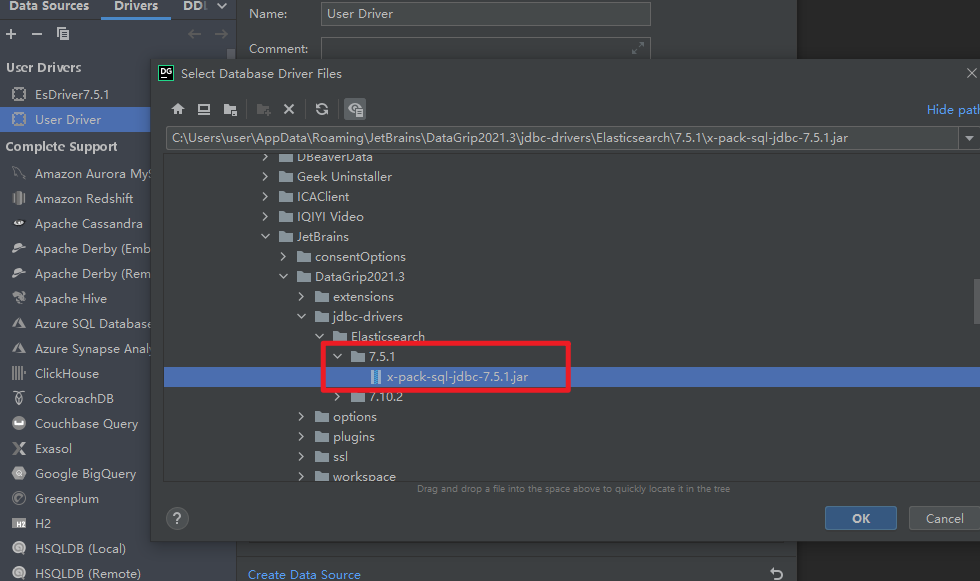Collapse the DataGrip2021.3 folder
The height and width of the screenshot is (581, 980).
[283, 277]
